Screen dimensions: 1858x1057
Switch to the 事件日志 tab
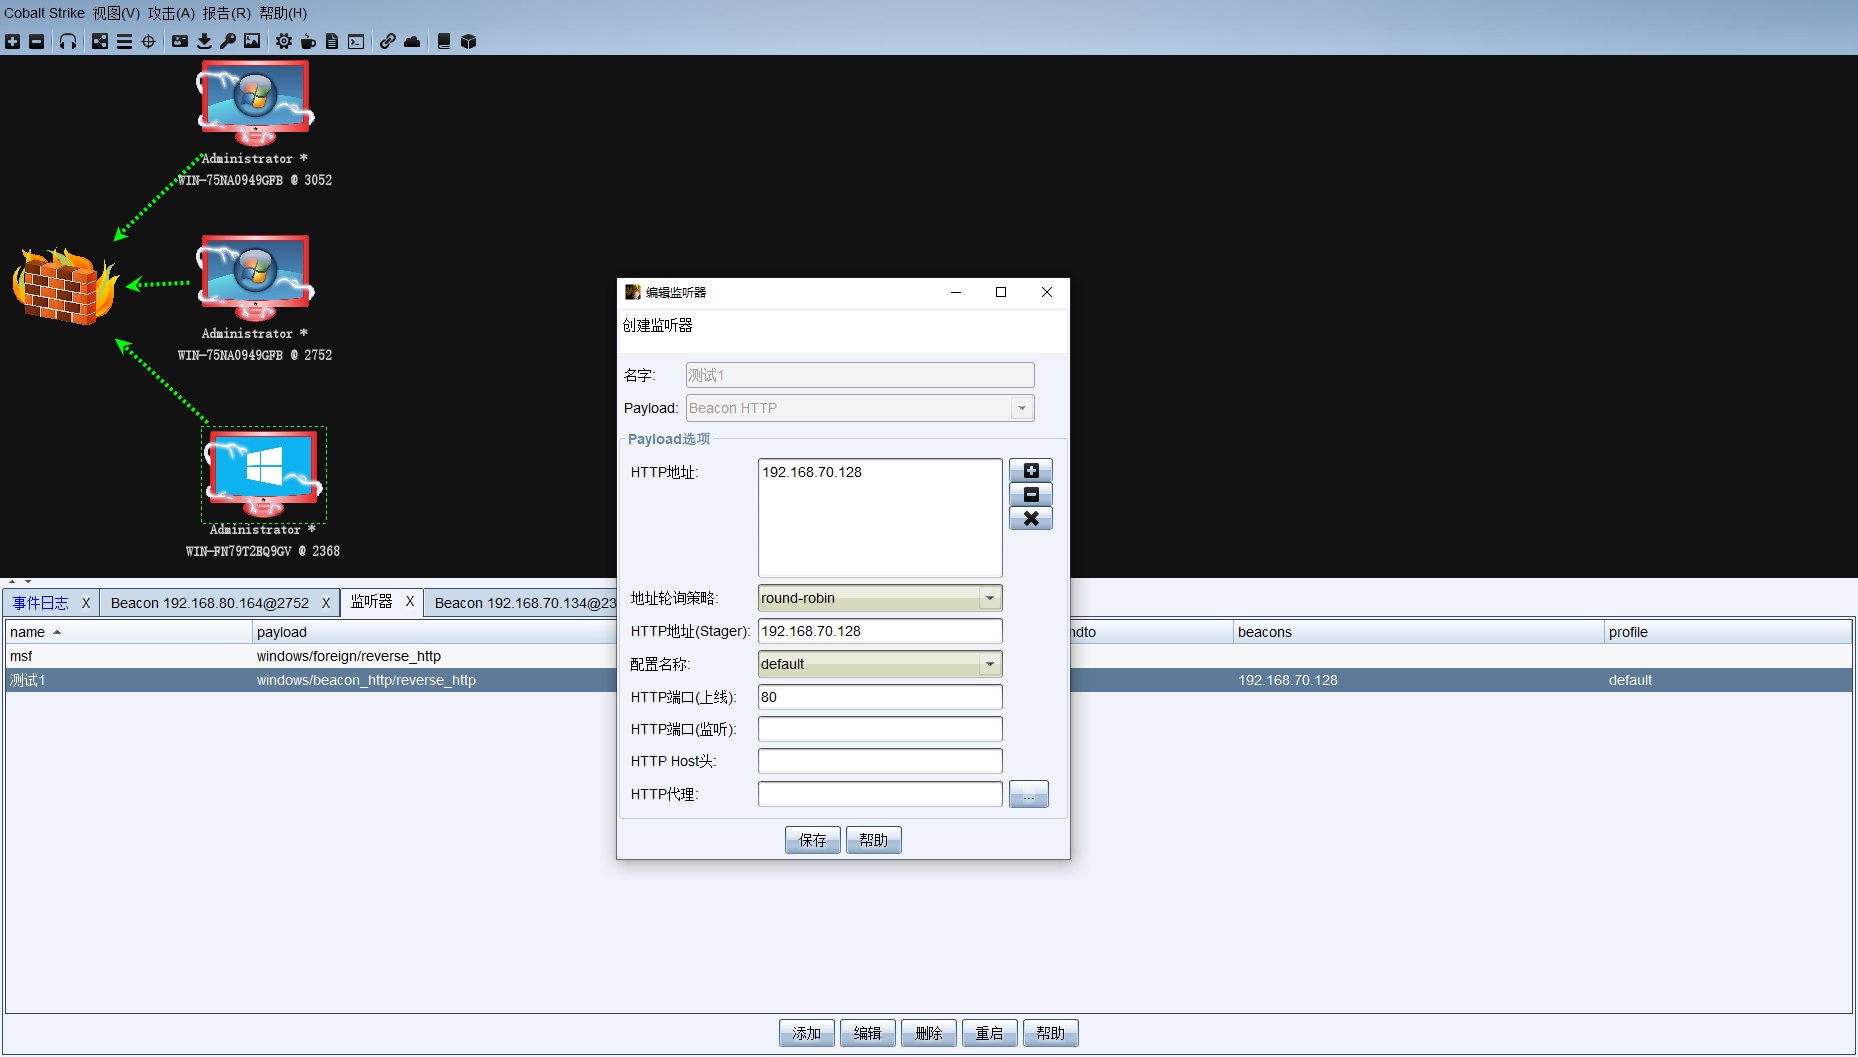coord(40,602)
